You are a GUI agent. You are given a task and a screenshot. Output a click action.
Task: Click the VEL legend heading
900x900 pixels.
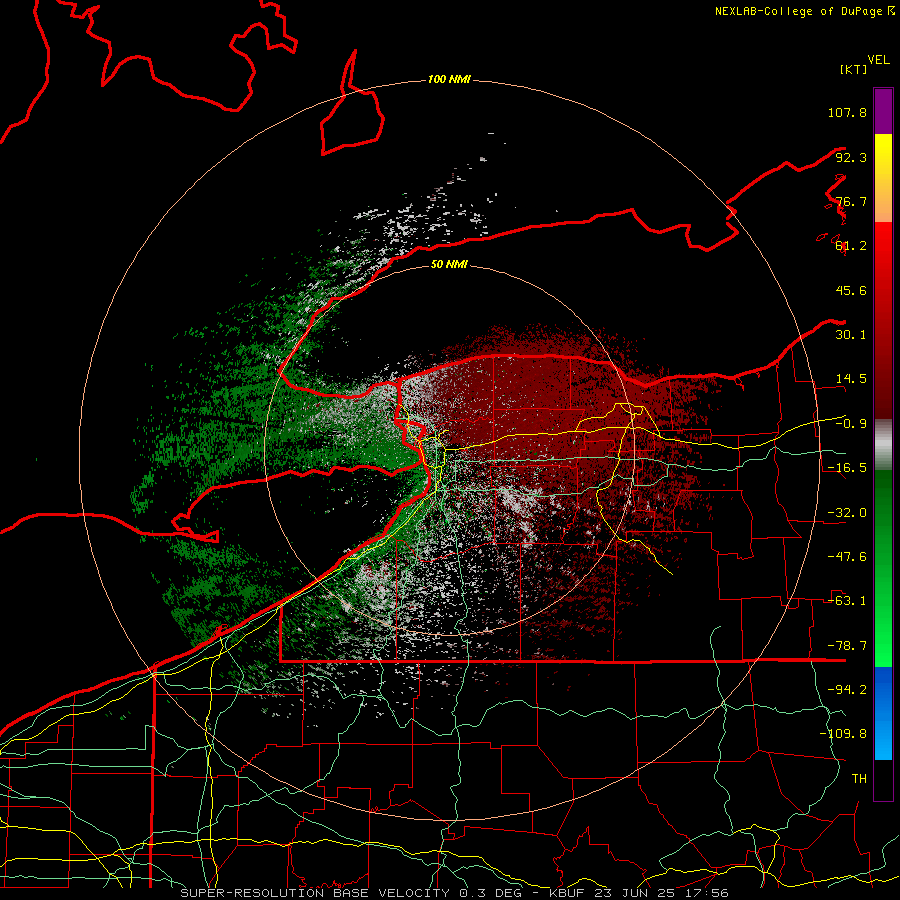click(878, 60)
